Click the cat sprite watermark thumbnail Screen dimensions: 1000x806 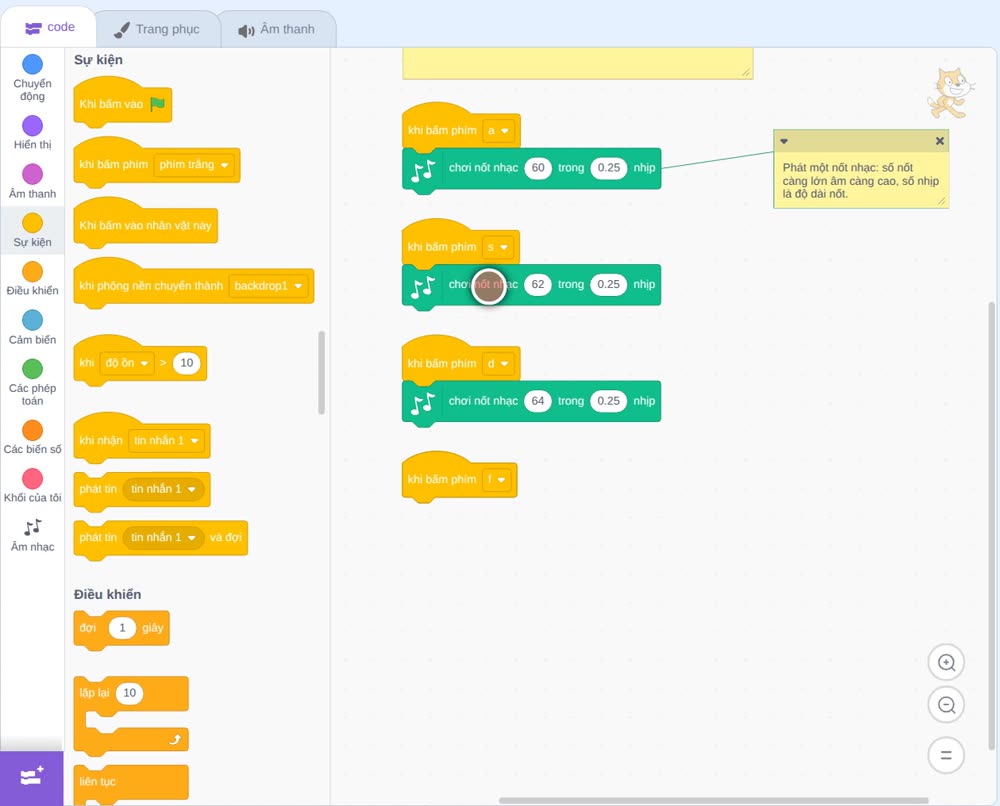tap(950, 93)
